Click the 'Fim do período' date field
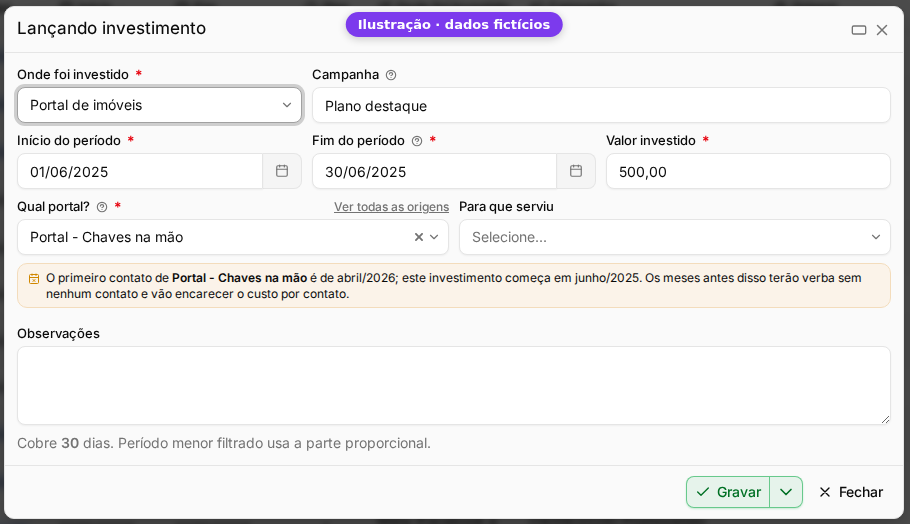 (x=434, y=171)
